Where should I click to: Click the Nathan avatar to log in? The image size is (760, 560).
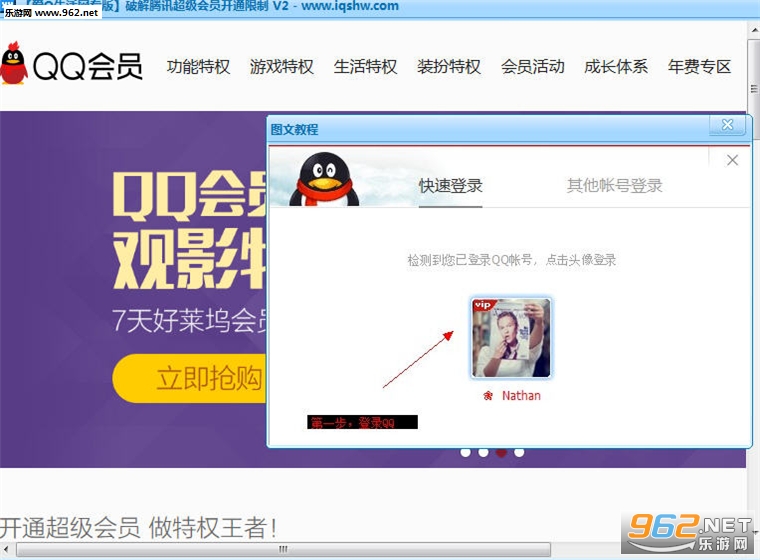(511, 338)
